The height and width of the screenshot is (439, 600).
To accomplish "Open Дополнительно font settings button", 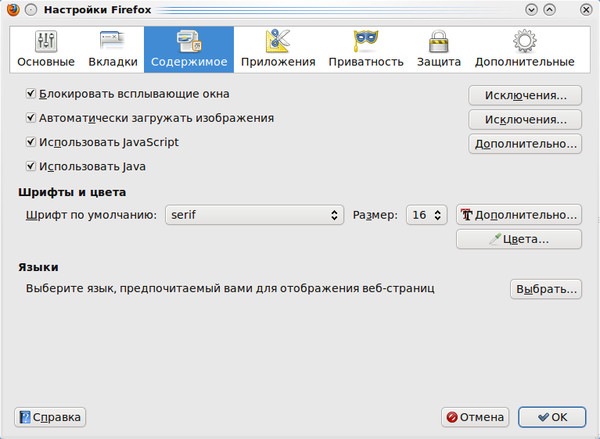I will [x=519, y=215].
